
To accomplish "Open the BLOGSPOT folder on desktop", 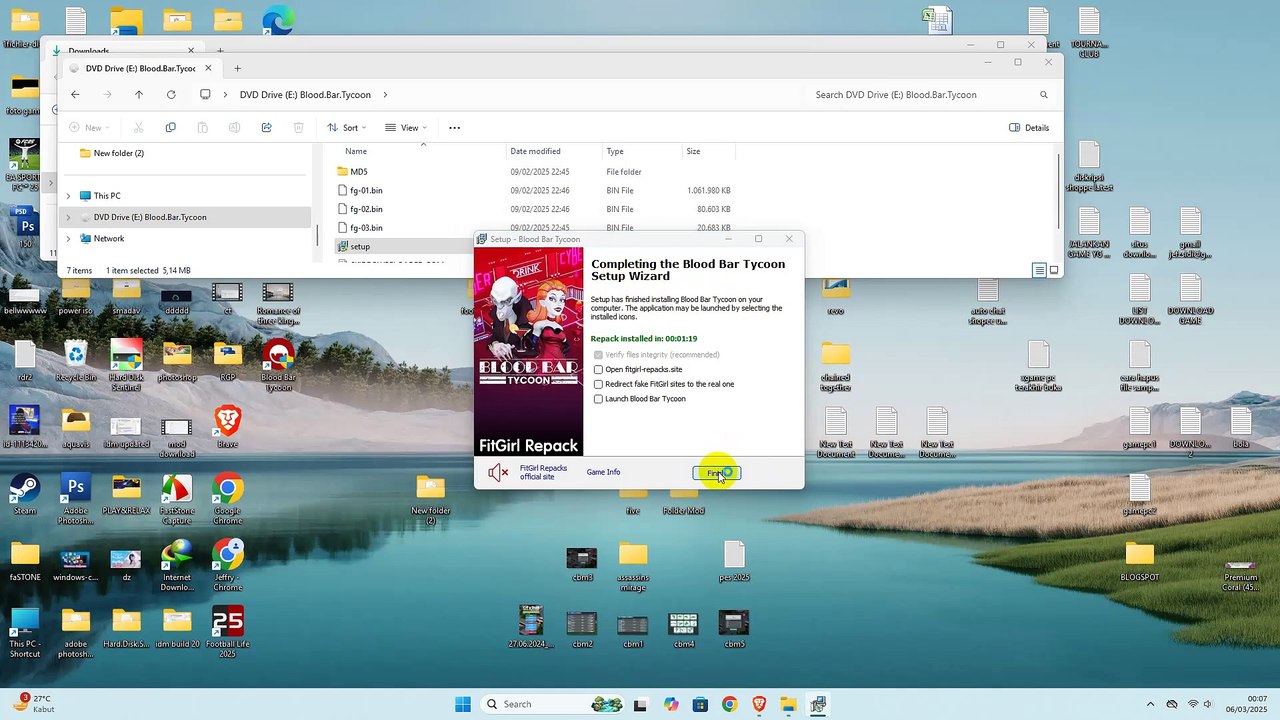I will [x=1139, y=561].
